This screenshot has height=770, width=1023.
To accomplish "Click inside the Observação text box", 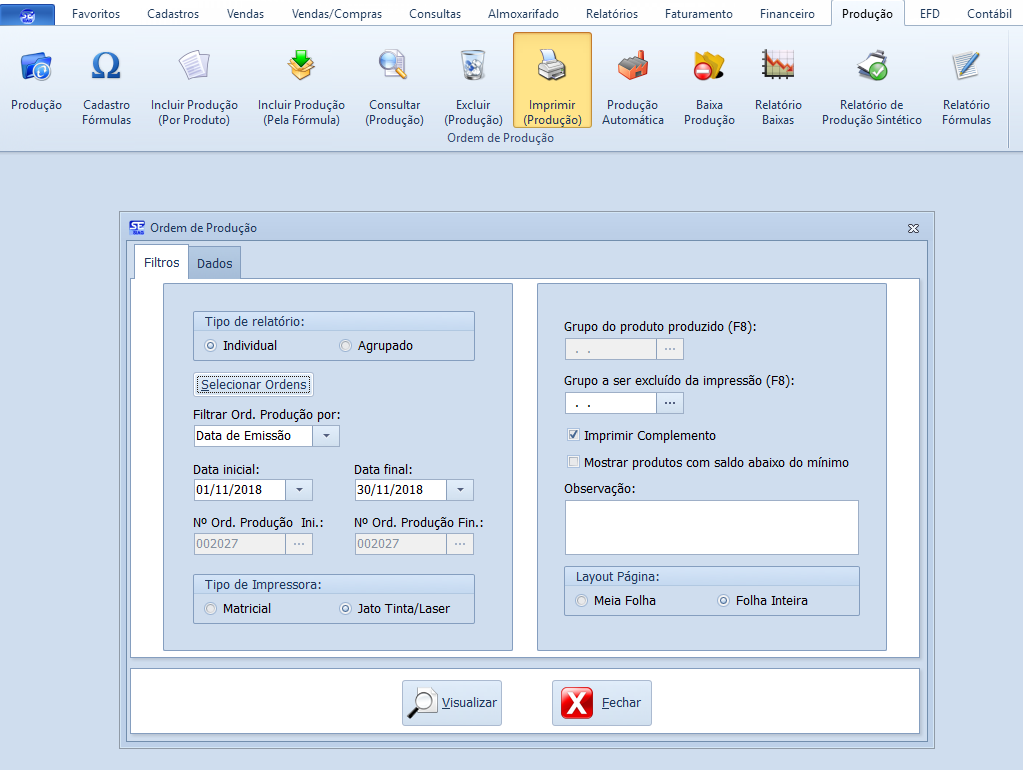I will (x=711, y=527).
